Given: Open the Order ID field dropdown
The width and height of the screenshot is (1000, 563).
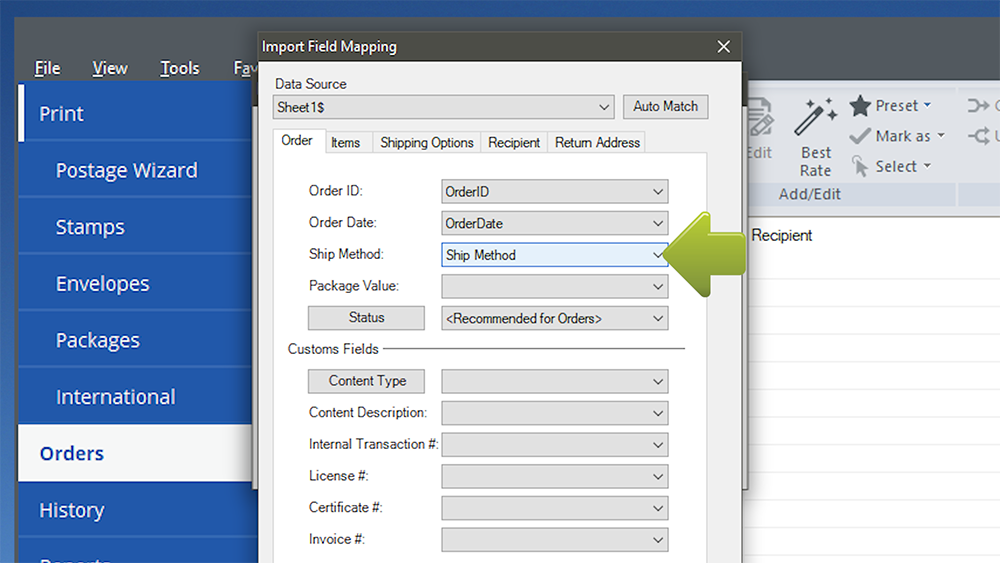Looking at the screenshot, I should [656, 192].
